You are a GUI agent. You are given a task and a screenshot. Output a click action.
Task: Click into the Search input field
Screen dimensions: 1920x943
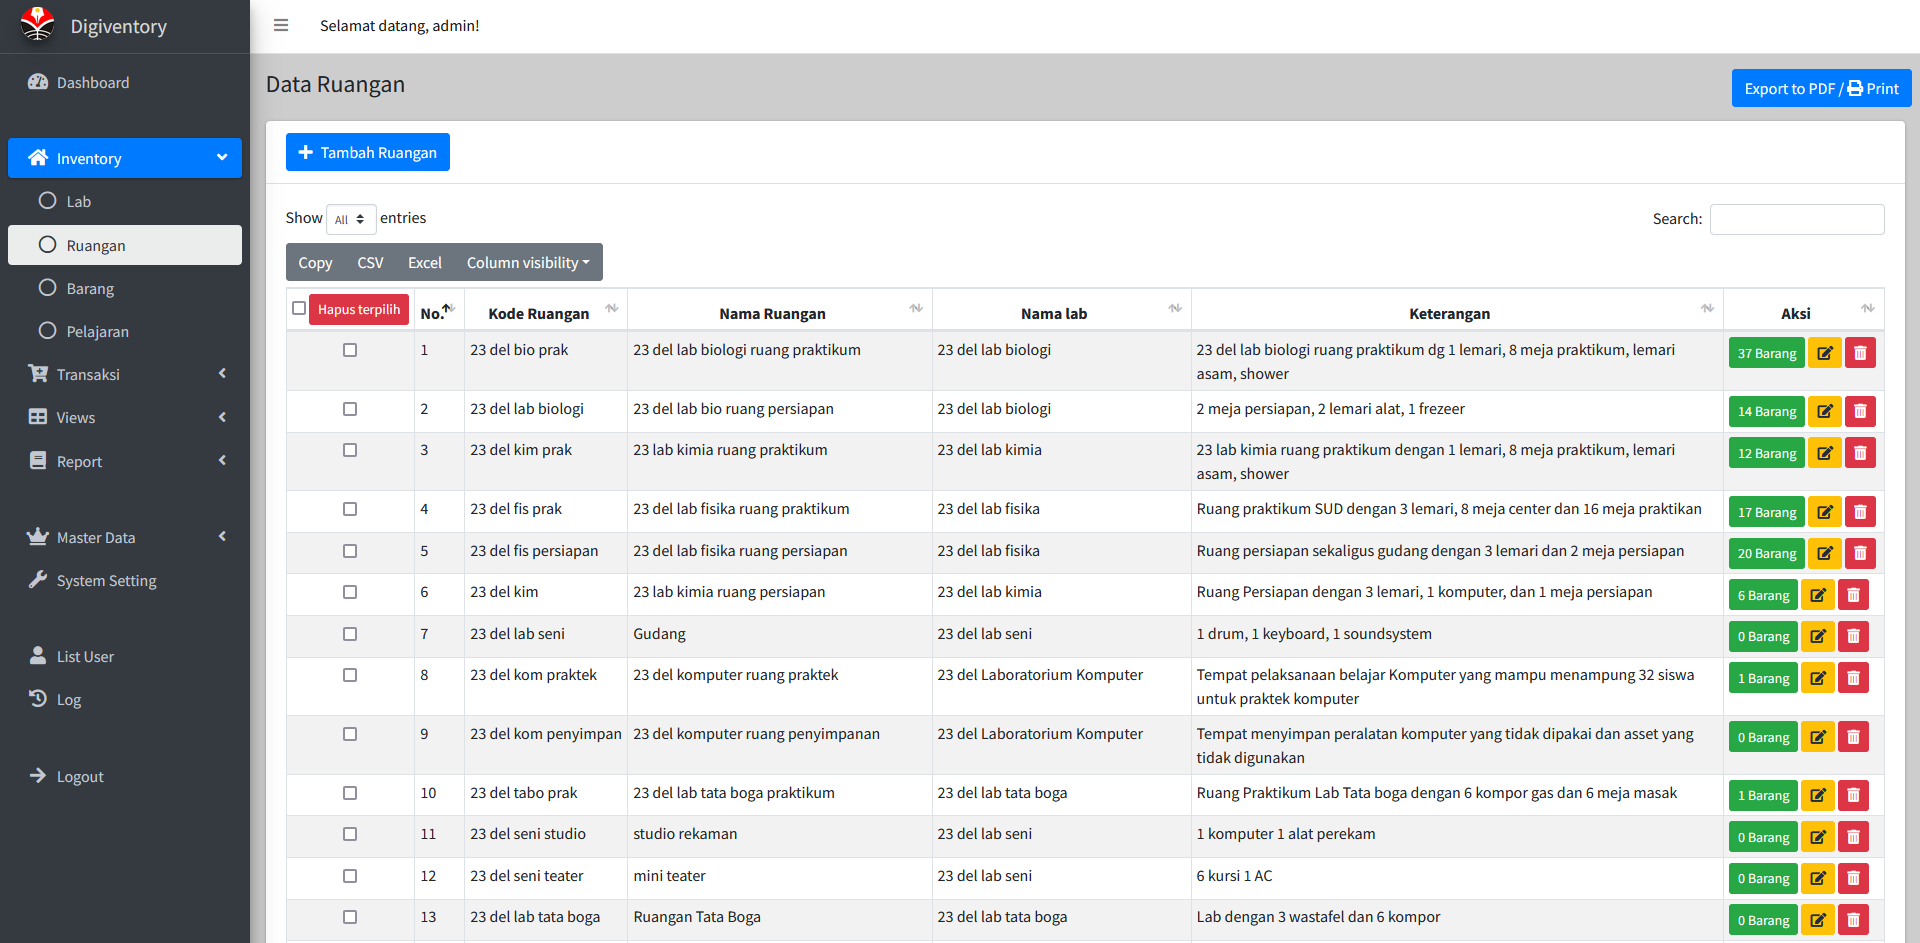(1796, 219)
